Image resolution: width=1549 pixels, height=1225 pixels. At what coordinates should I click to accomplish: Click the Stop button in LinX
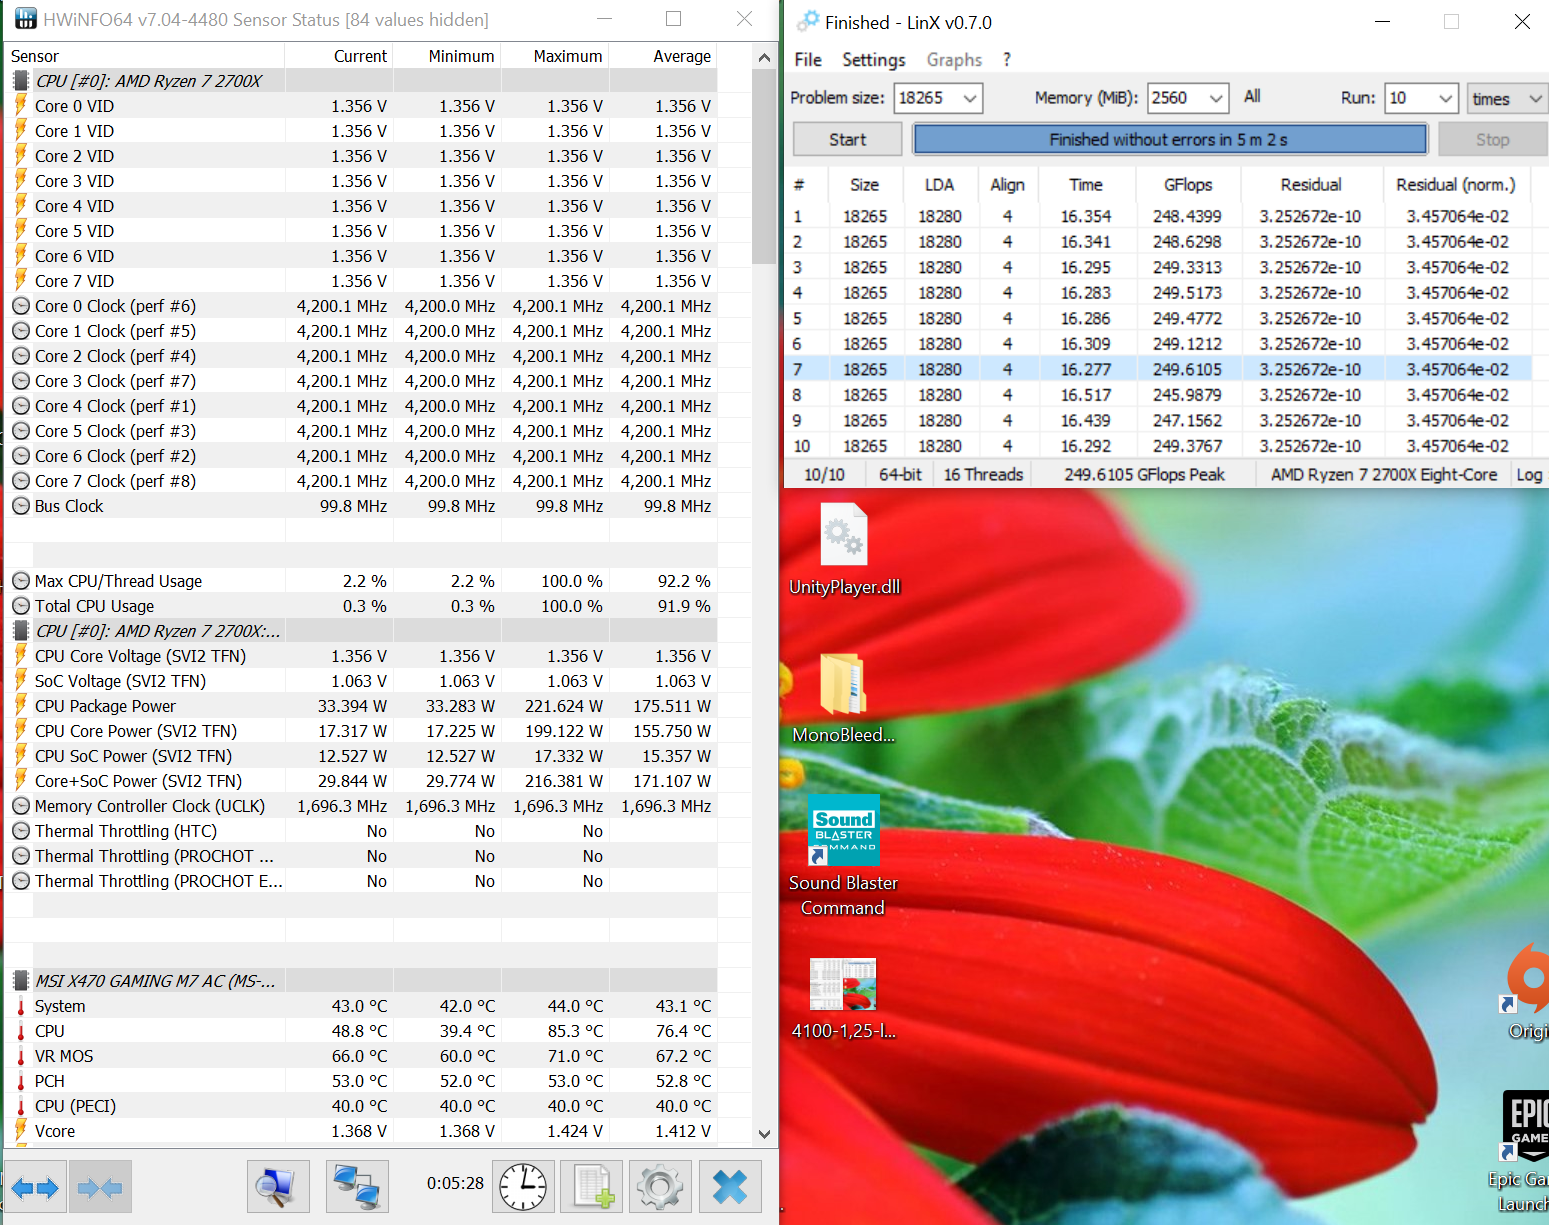[x=1492, y=140]
